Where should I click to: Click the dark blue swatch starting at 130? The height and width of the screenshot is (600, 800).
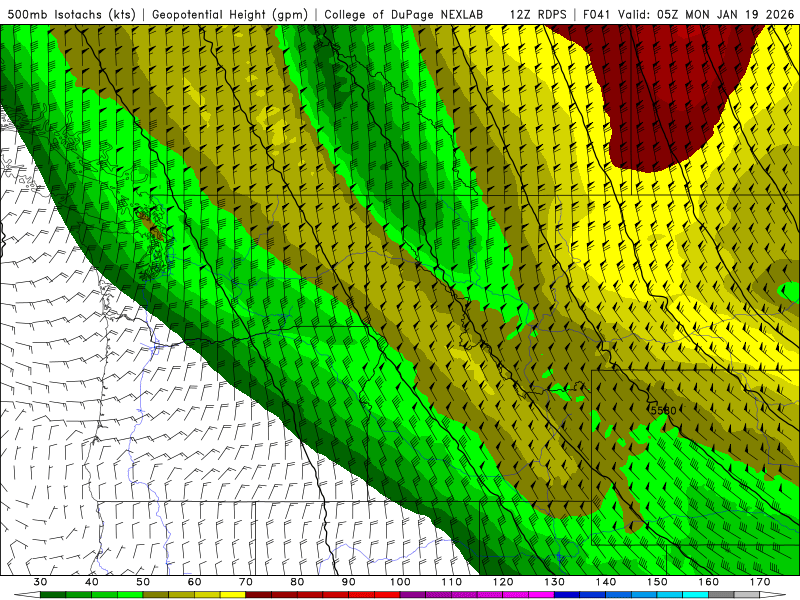(567, 595)
